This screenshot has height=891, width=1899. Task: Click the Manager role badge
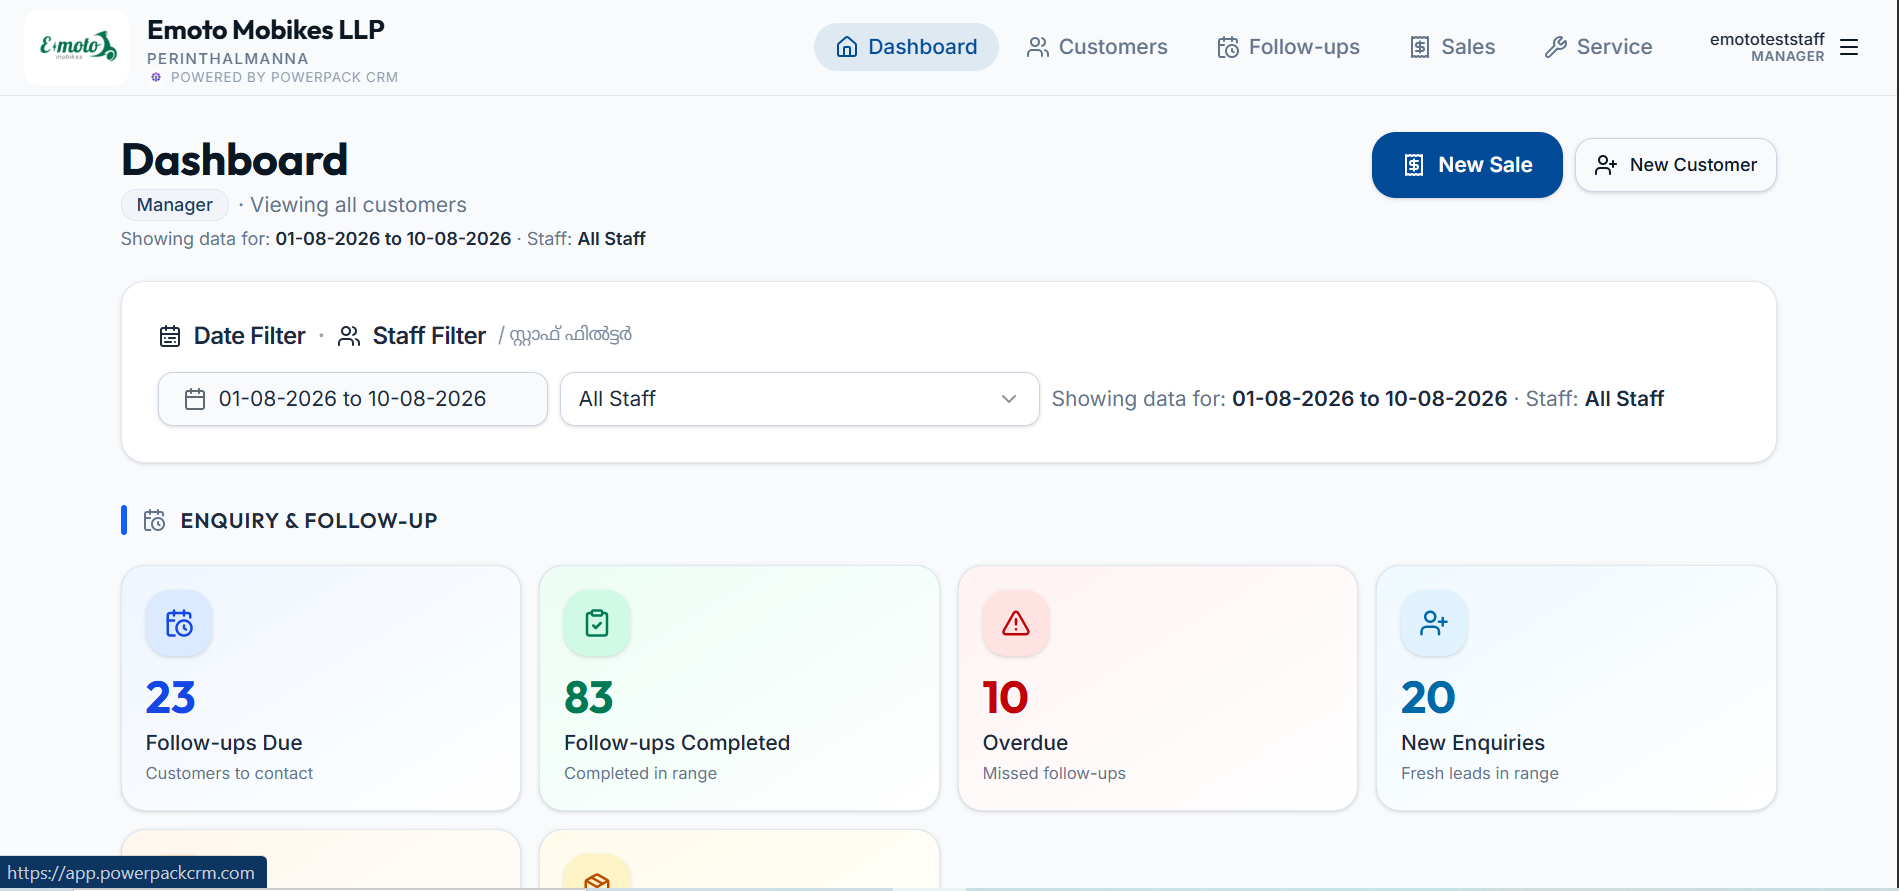[175, 205]
